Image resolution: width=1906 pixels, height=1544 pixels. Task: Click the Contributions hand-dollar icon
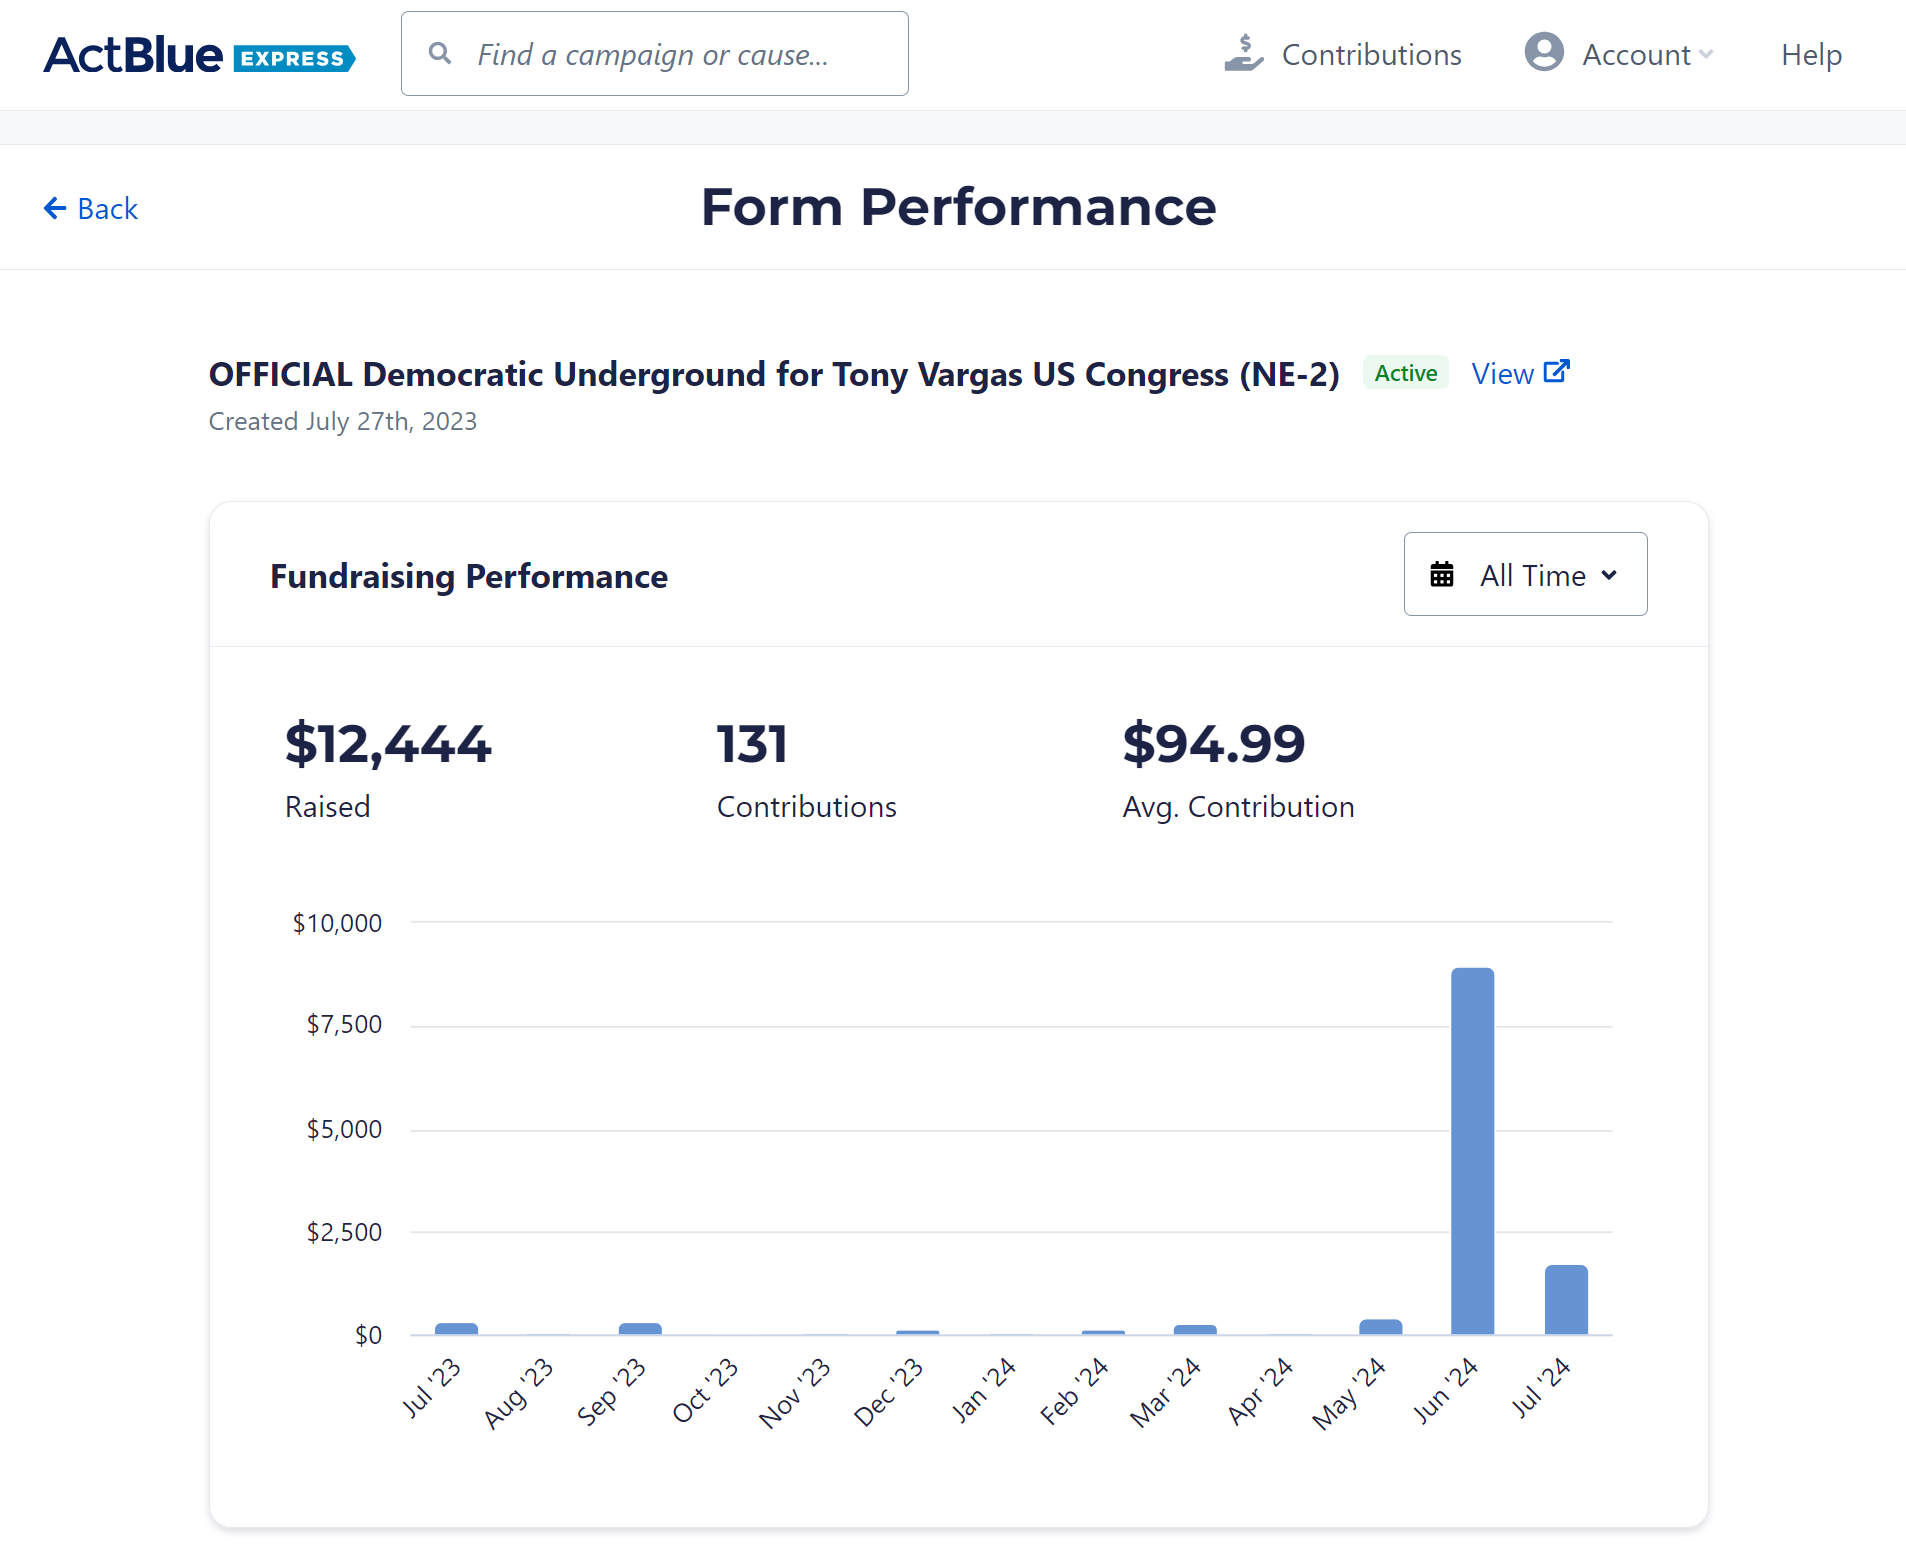pyautogui.click(x=1243, y=54)
